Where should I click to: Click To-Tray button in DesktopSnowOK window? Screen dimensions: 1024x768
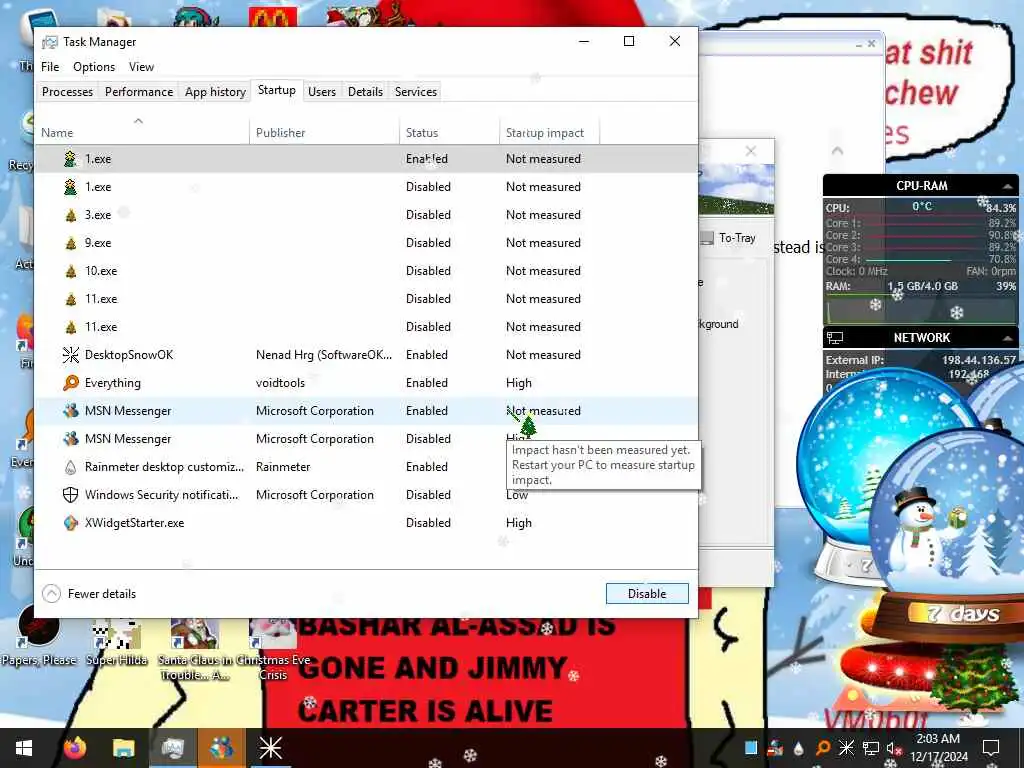click(729, 238)
